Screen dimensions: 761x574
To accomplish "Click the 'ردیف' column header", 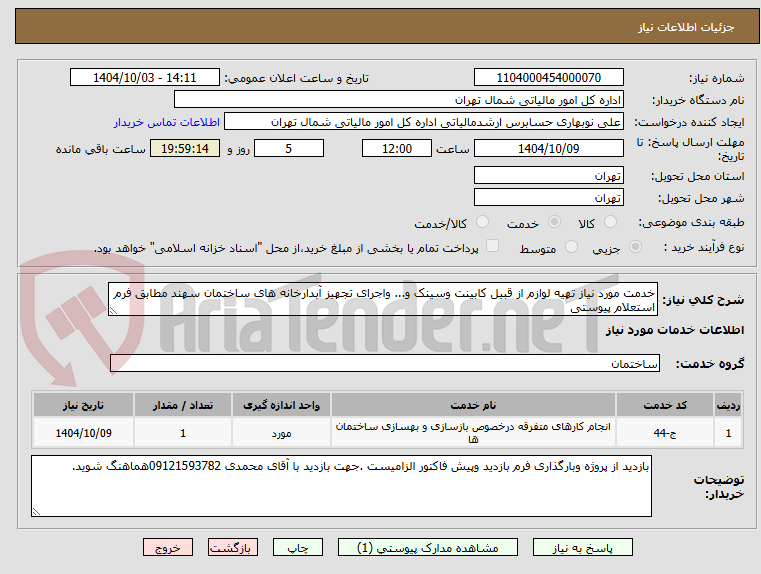I will coord(728,405).
